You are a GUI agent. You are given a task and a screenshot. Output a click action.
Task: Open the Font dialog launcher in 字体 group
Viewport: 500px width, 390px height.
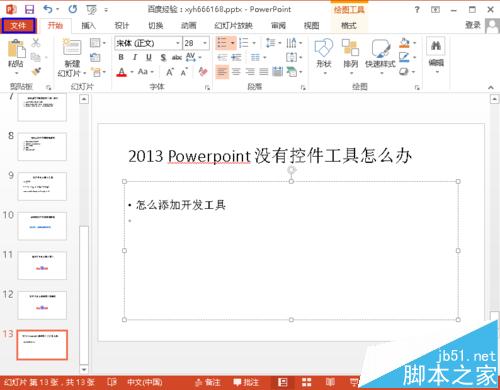pyautogui.click(x=207, y=87)
